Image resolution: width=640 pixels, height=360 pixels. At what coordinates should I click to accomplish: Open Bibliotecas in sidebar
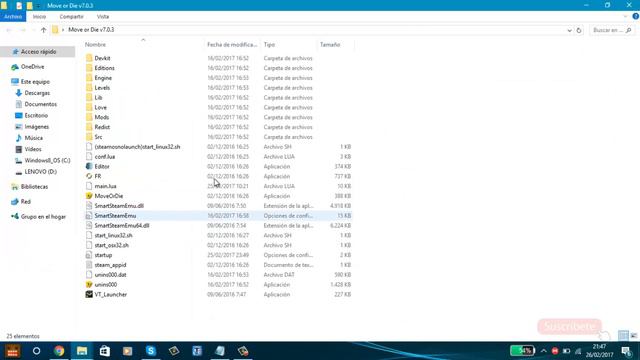coord(34,187)
